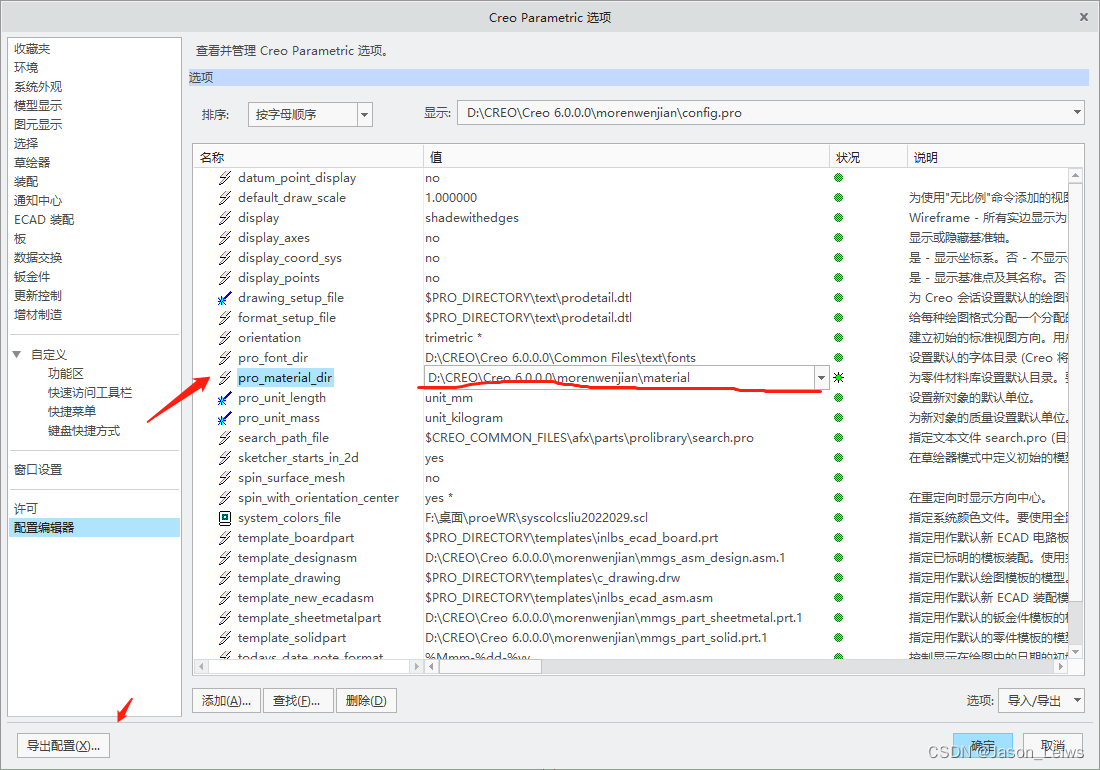1100x770 pixels.
Task: Click the 查找(F)... button
Action: point(297,700)
